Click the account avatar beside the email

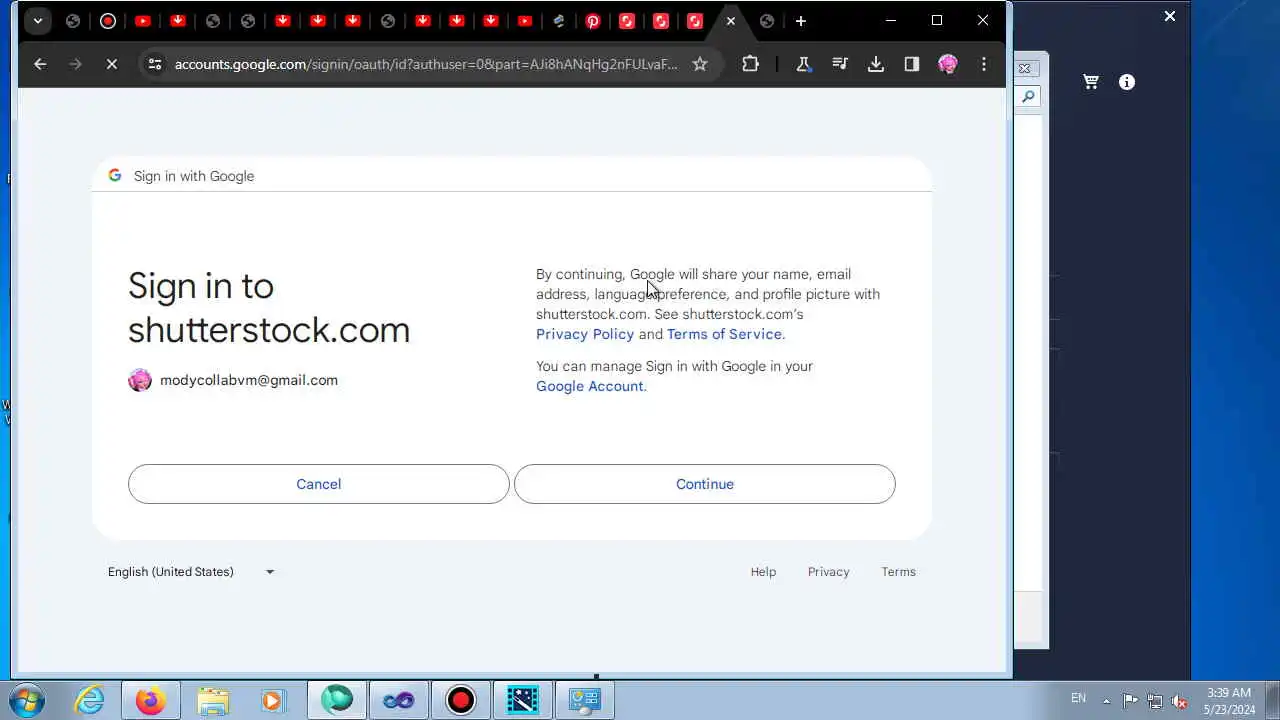pyautogui.click(x=140, y=380)
